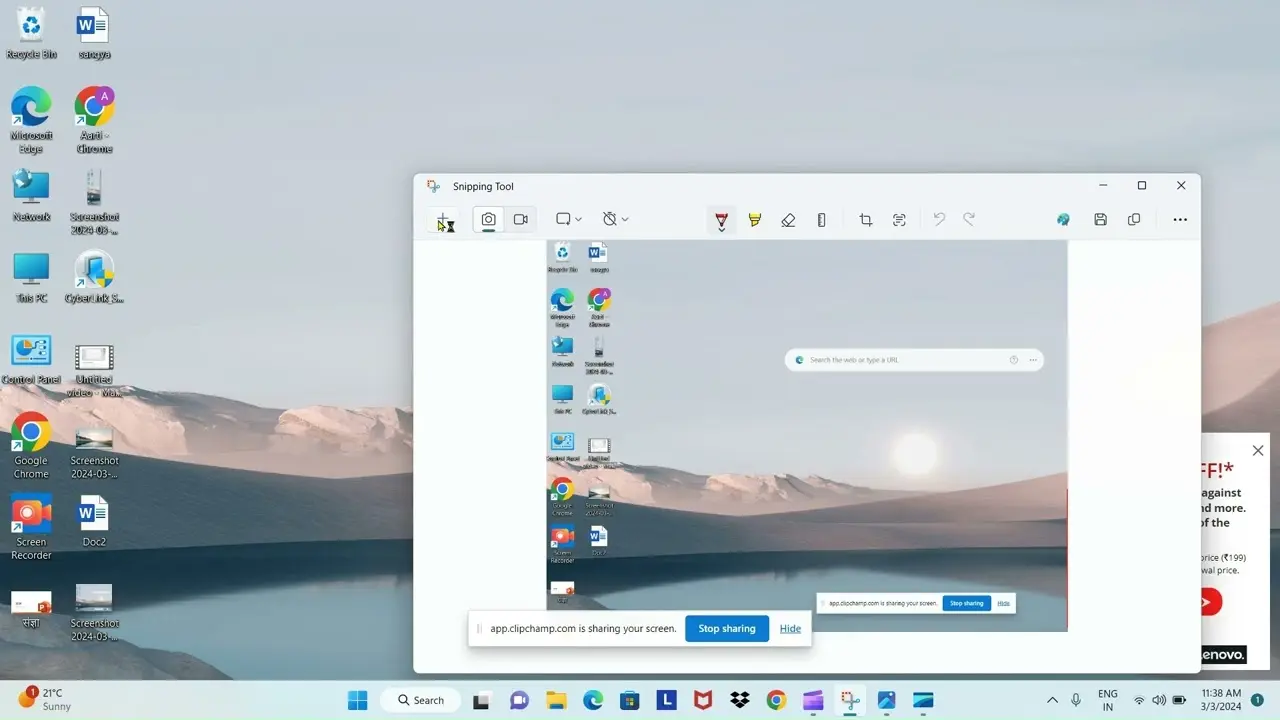Hide the Clipchamp screen sharing bar
The image size is (1280, 720).
click(x=790, y=629)
